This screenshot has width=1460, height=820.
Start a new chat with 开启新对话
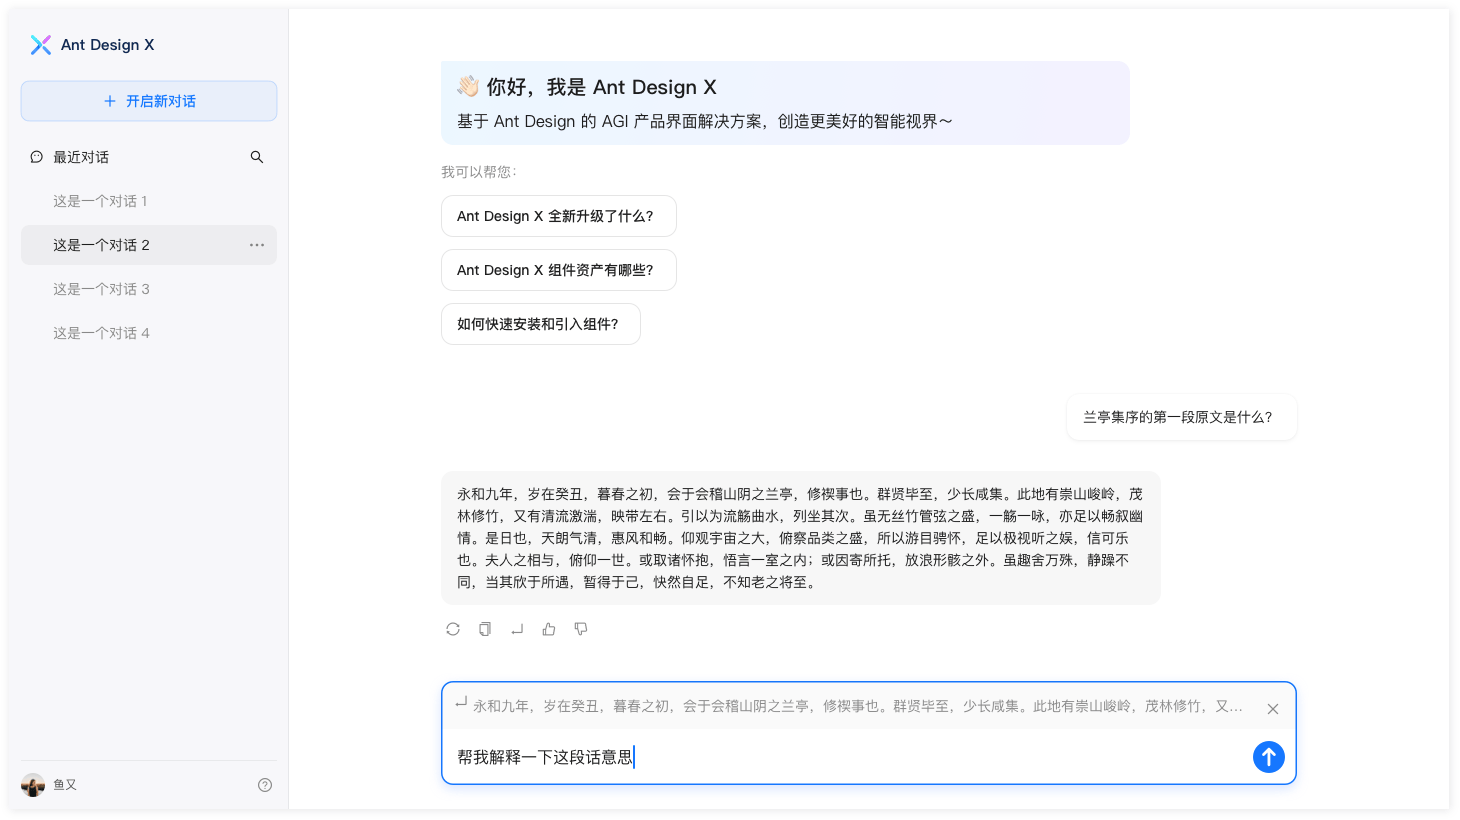click(x=149, y=101)
